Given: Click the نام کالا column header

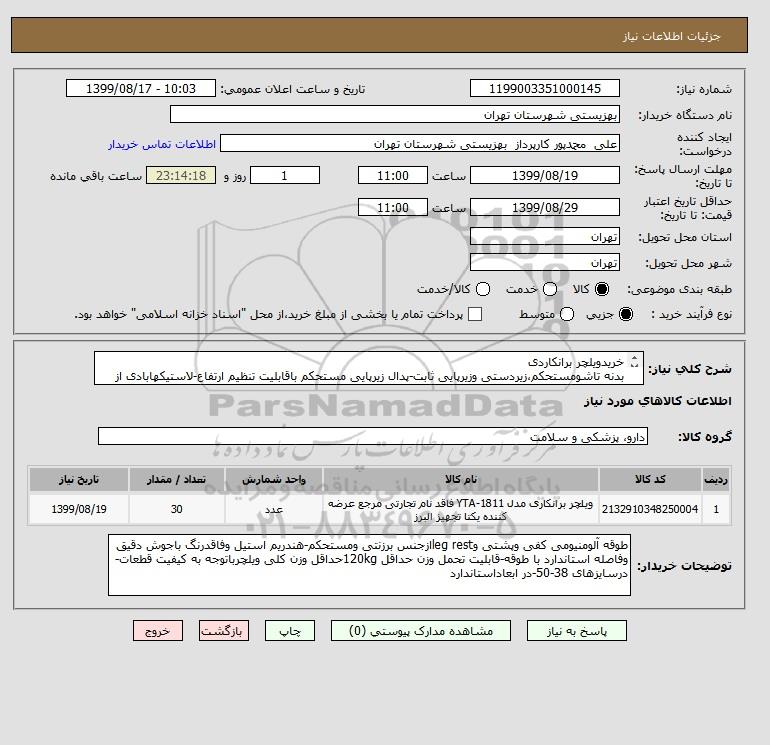Looking at the screenshot, I should pos(461,479).
